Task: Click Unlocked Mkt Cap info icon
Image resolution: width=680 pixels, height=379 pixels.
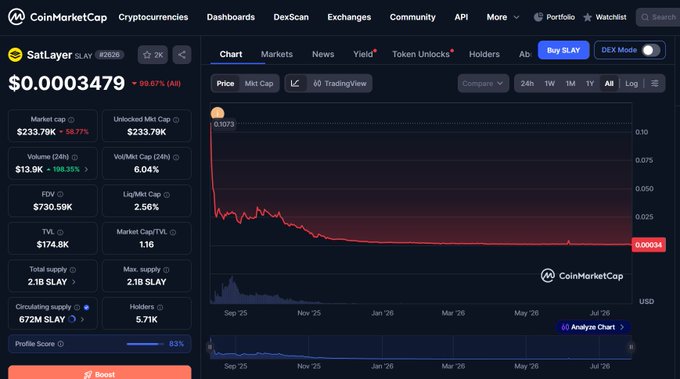Action: (176, 120)
